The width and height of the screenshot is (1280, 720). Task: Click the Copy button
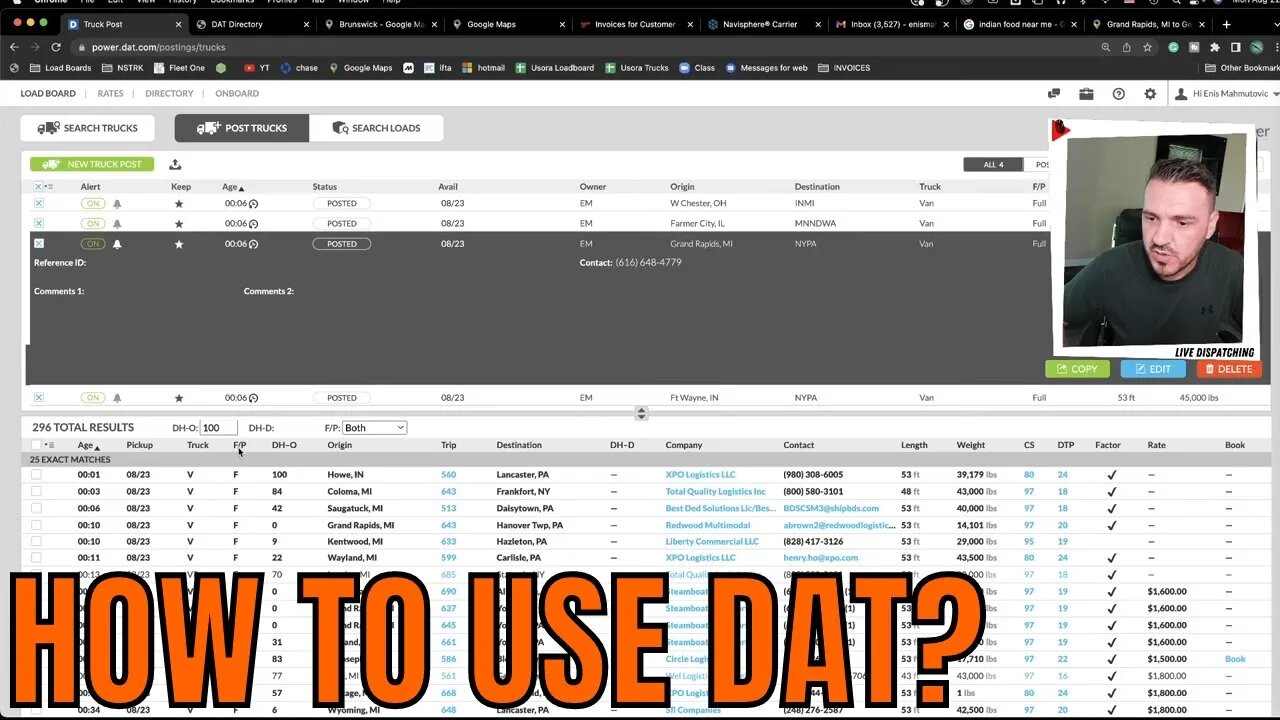[1077, 369]
